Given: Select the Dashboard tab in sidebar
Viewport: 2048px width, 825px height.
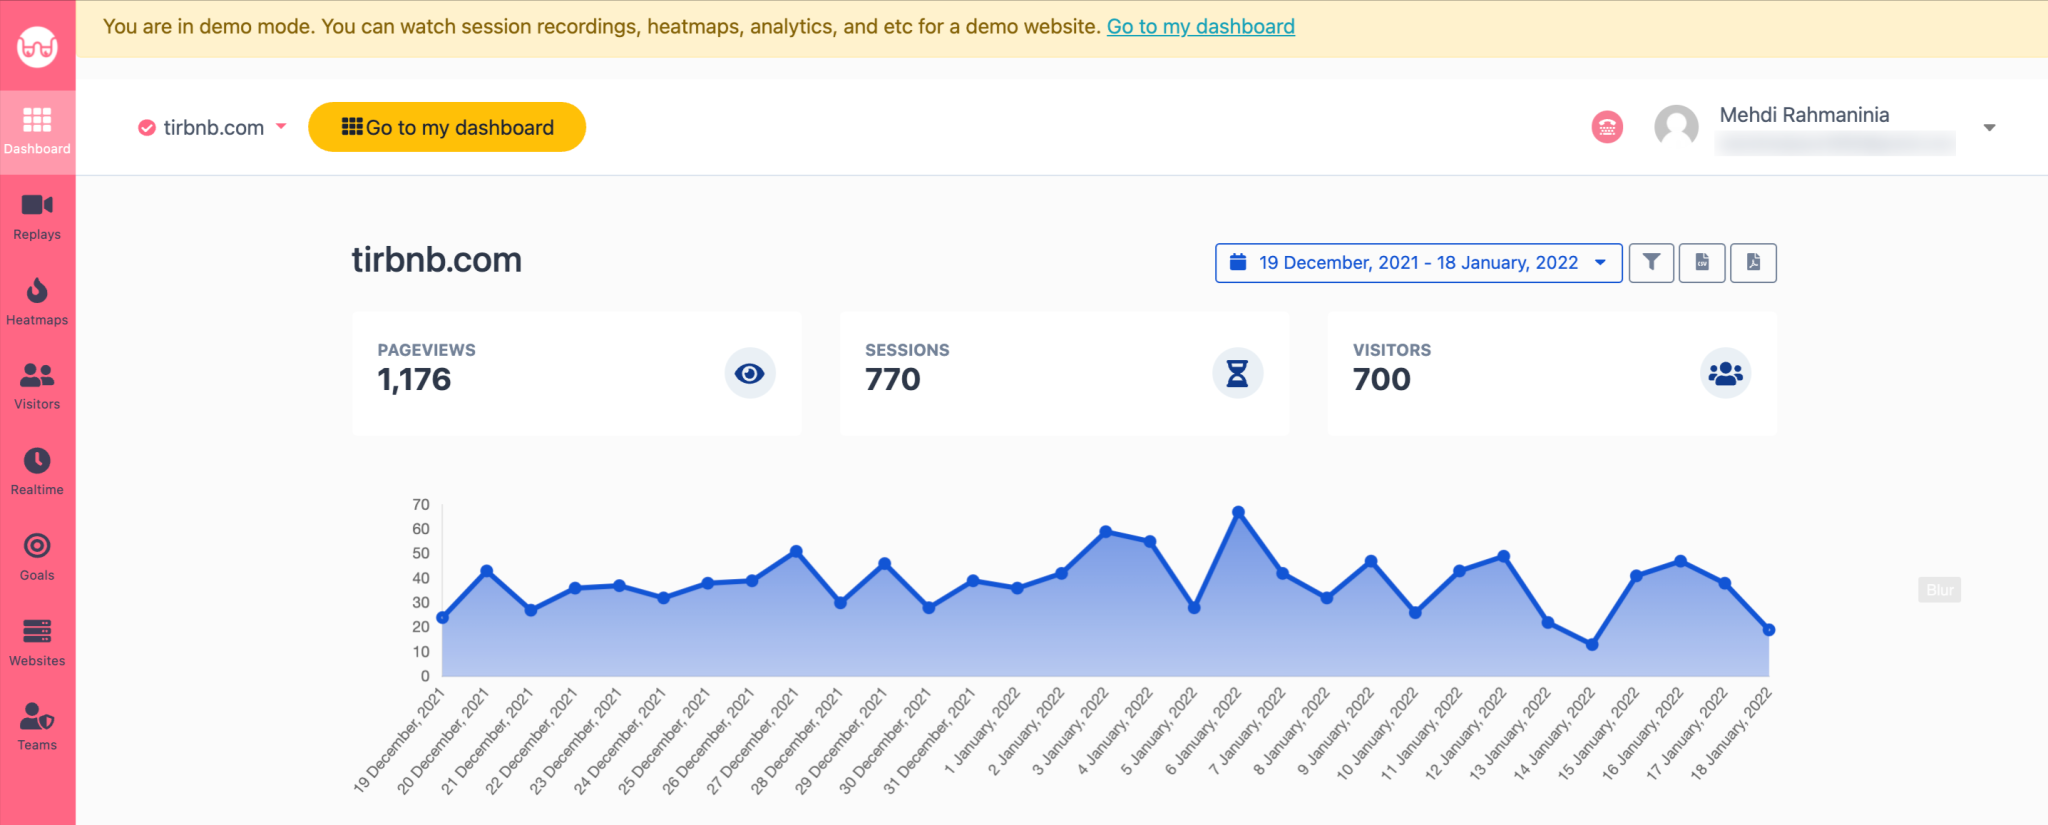Looking at the screenshot, I should (37, 132).
